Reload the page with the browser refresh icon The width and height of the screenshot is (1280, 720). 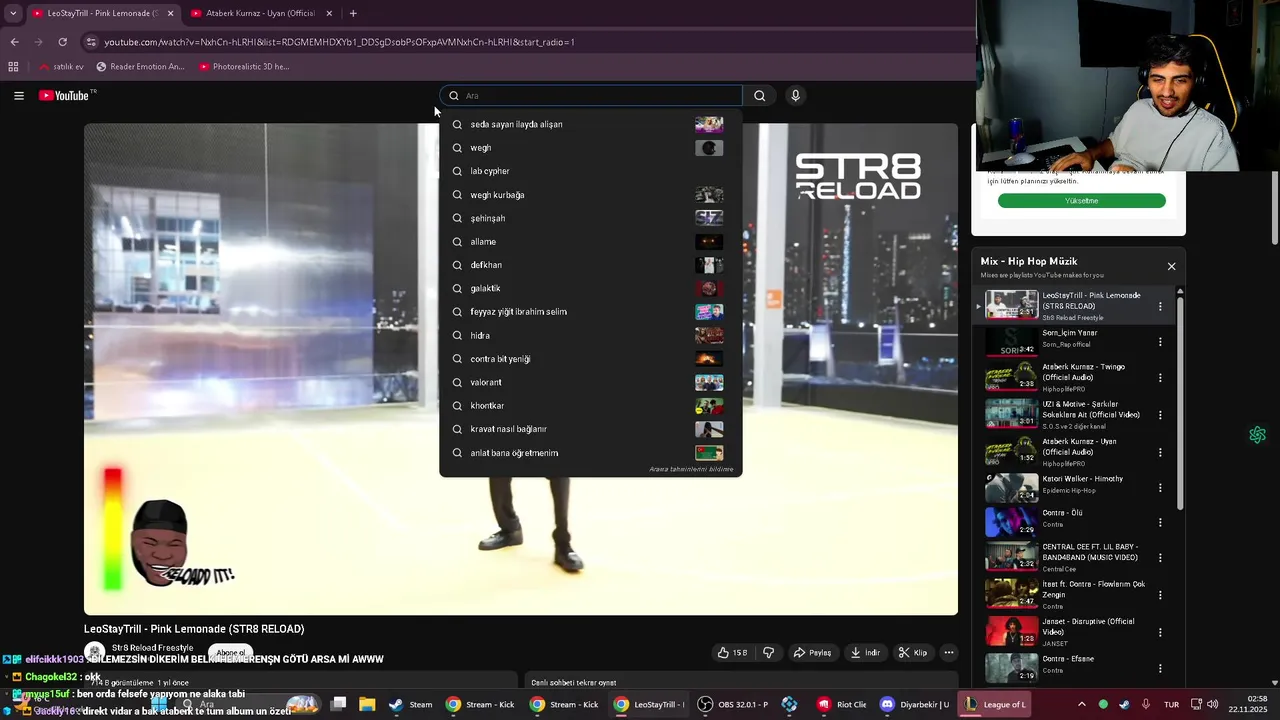click(x=62, y=42)
